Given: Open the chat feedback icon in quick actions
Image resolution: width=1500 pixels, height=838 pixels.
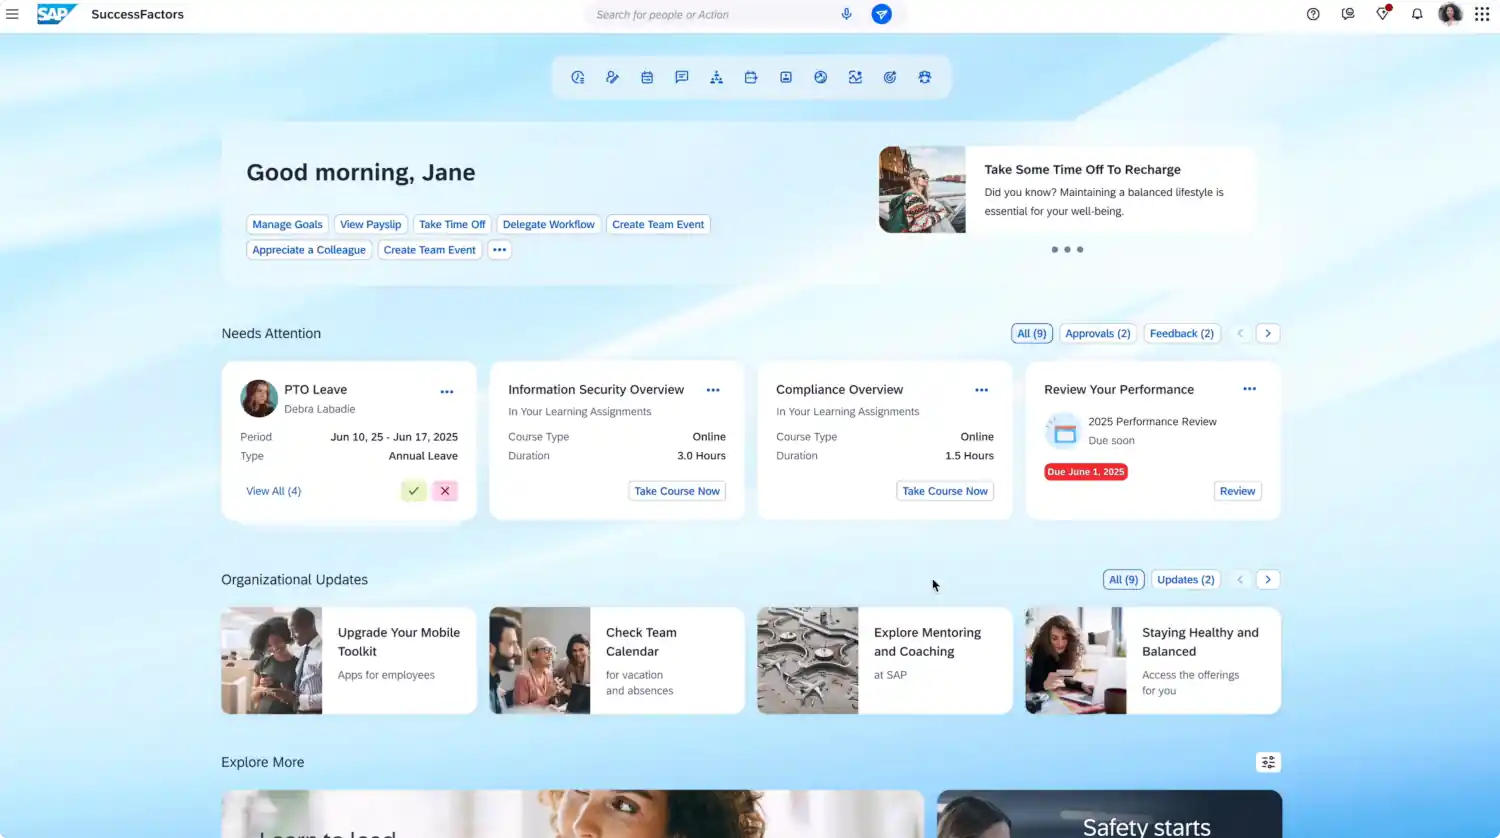Looking at the screenshot, I should click(x=682, y=77).
